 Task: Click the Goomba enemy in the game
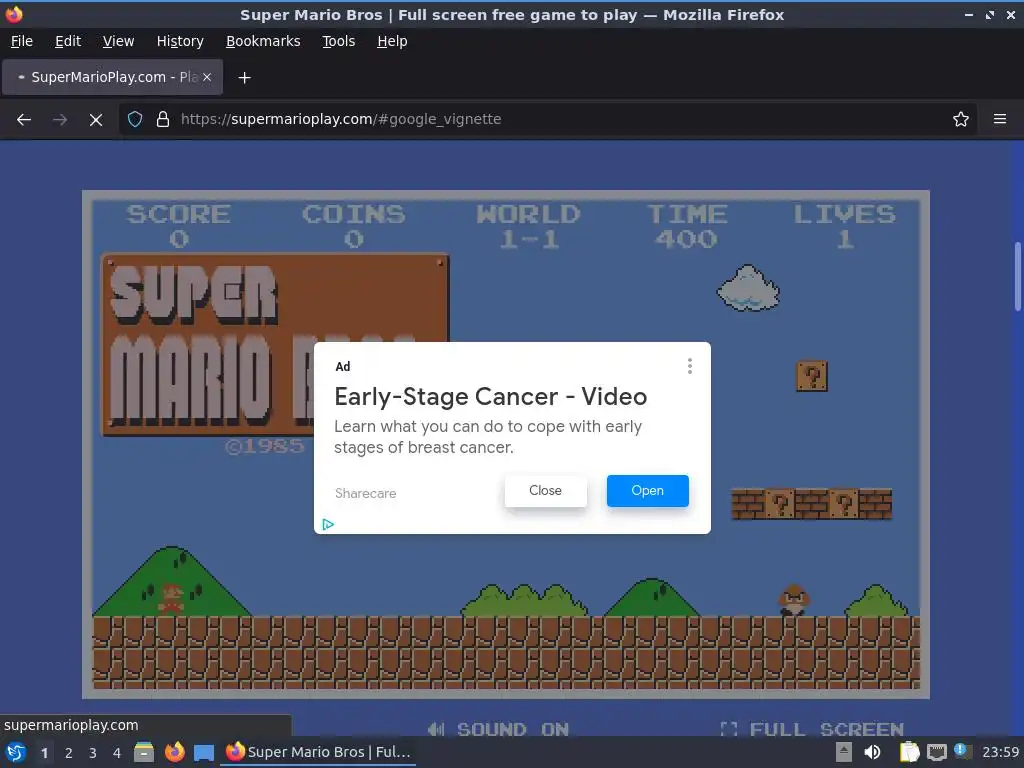794,600
